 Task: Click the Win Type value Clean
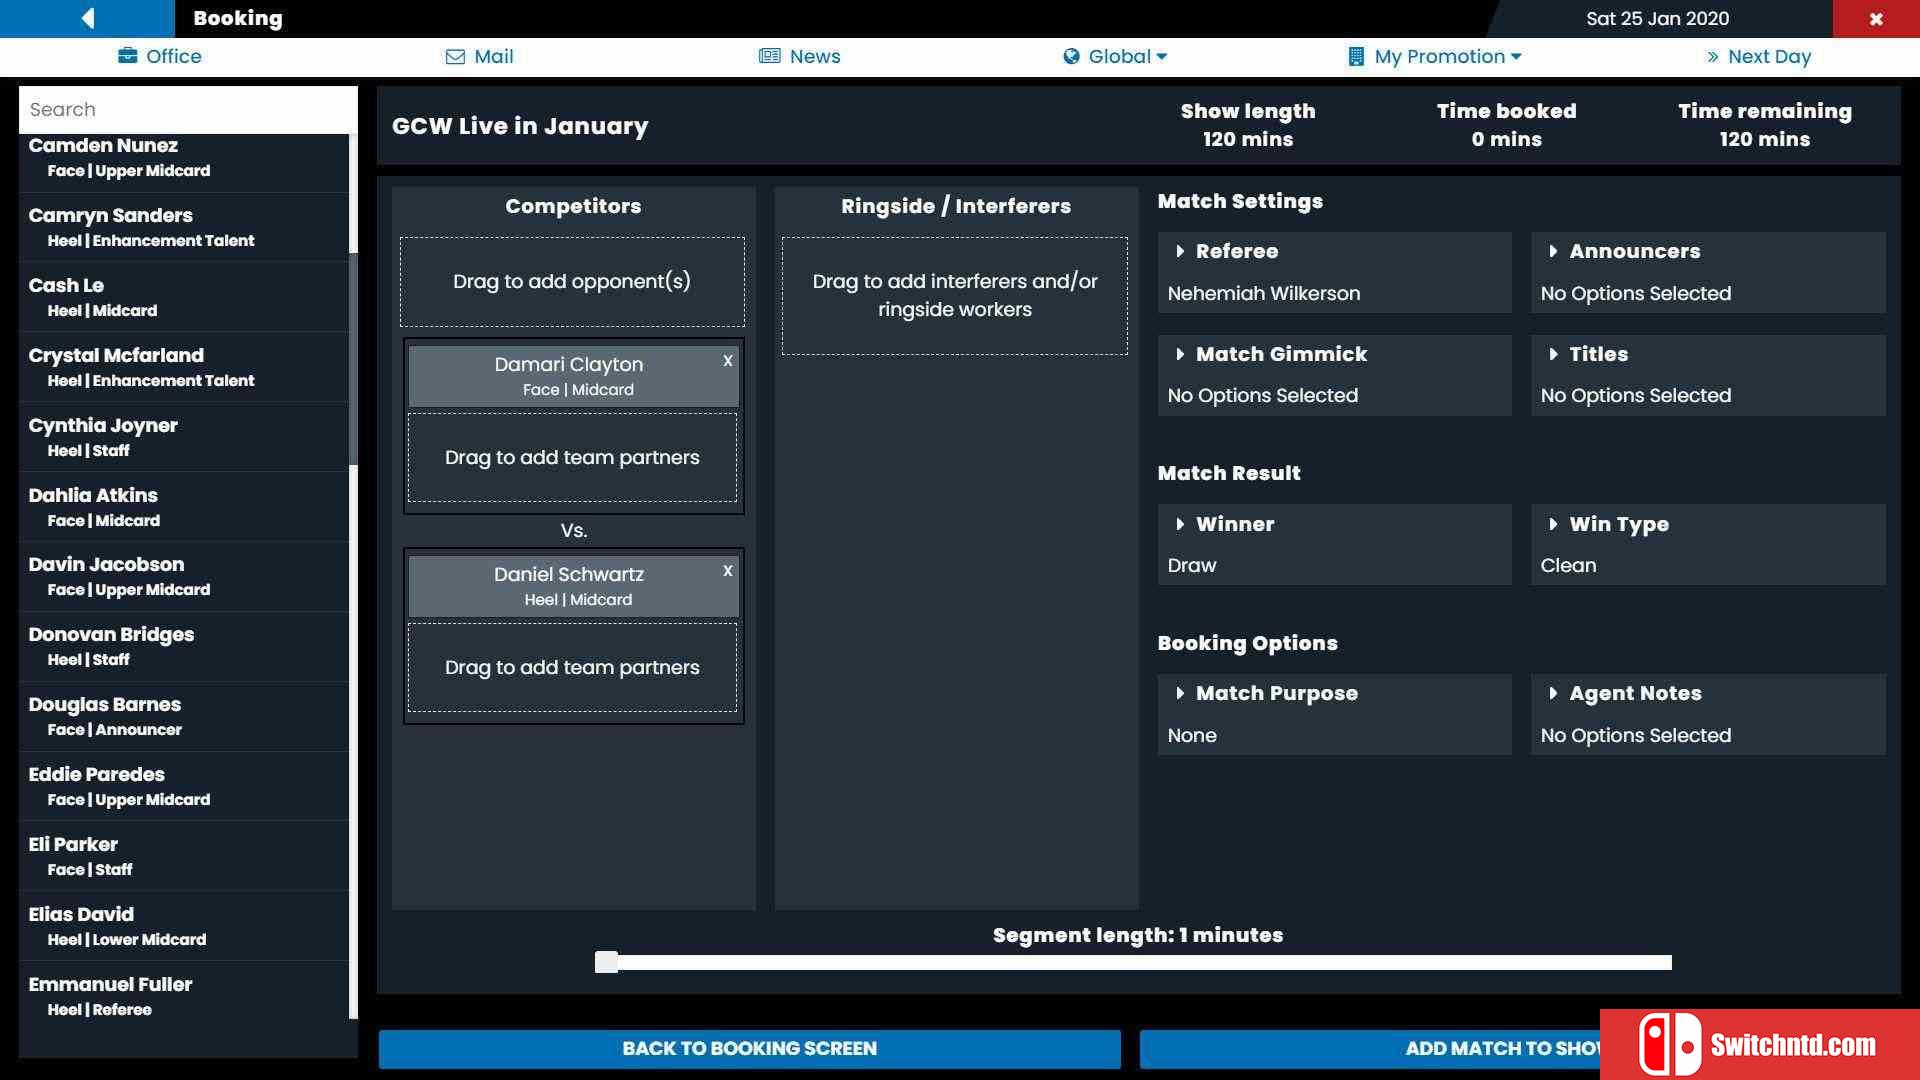(1568, 566)
